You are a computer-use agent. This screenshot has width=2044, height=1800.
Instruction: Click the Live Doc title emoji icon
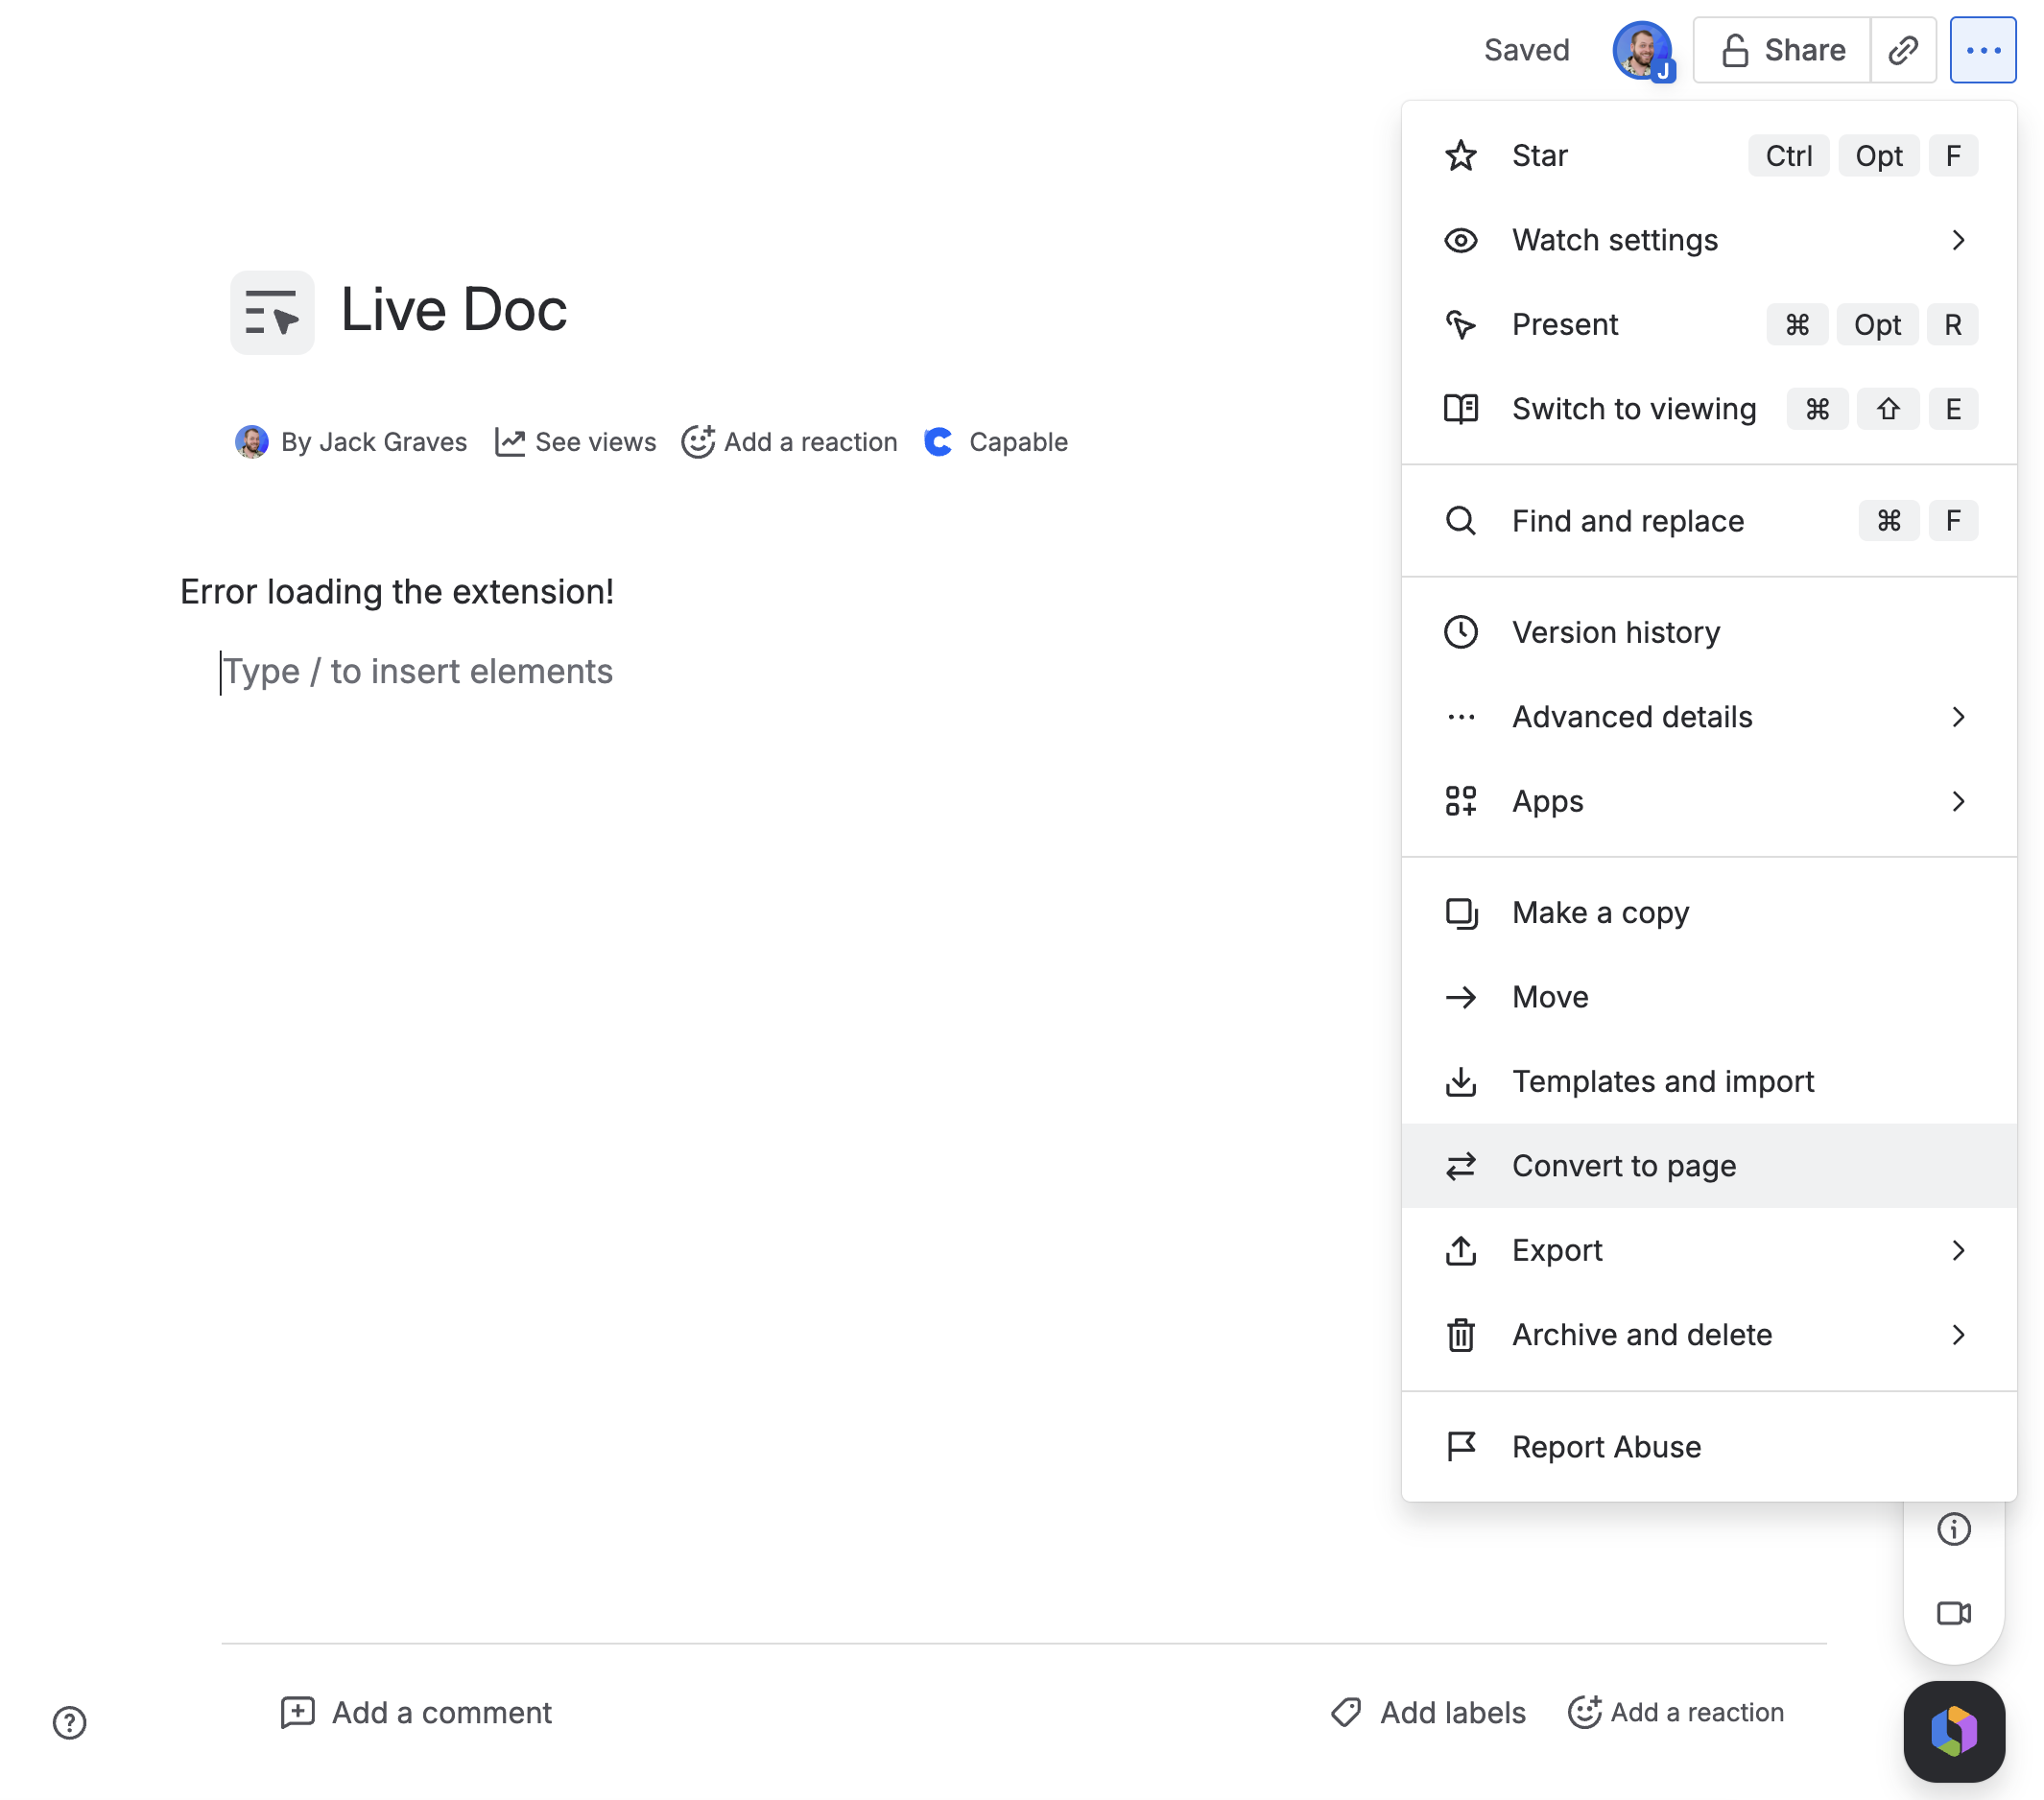point(272,312)
